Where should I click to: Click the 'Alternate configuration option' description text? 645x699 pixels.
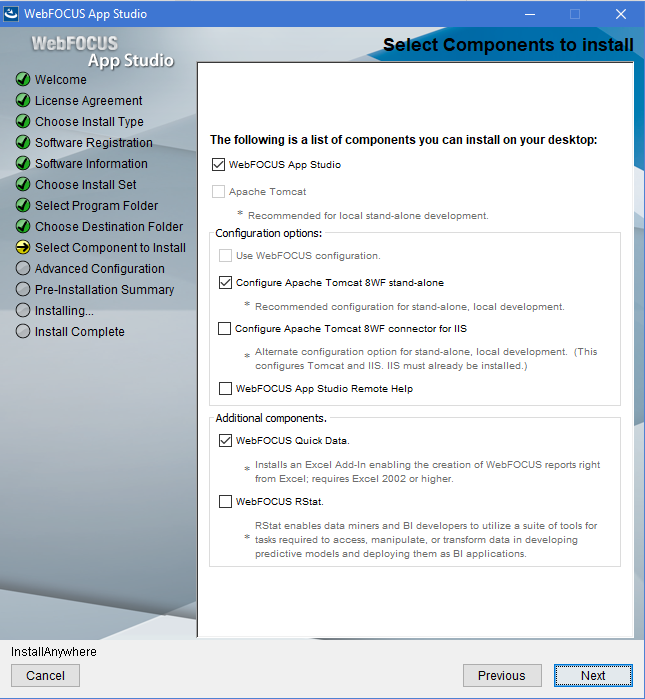(x=426, y=358)
